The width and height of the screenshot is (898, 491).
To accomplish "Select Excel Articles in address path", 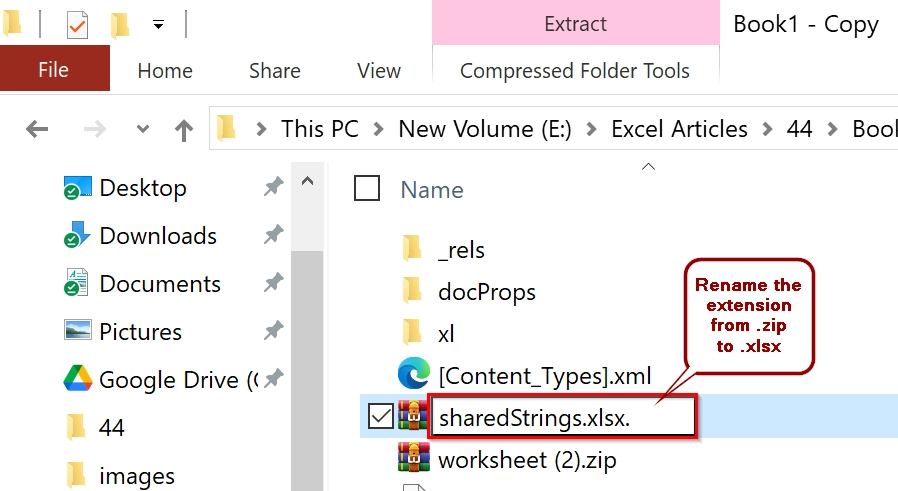I will click(679, 129).
